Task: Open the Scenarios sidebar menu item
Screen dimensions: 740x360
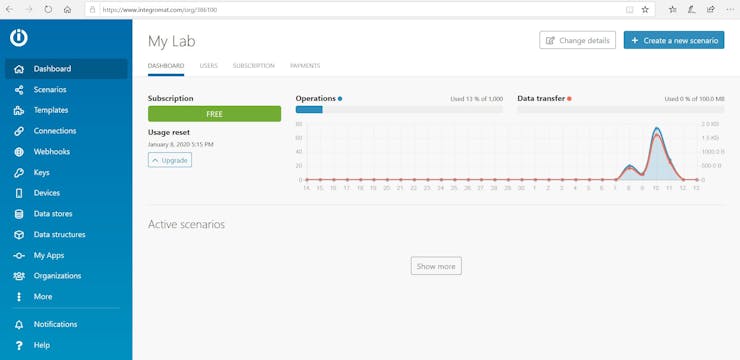Action: pyautogui.click(x=66, y=90)
